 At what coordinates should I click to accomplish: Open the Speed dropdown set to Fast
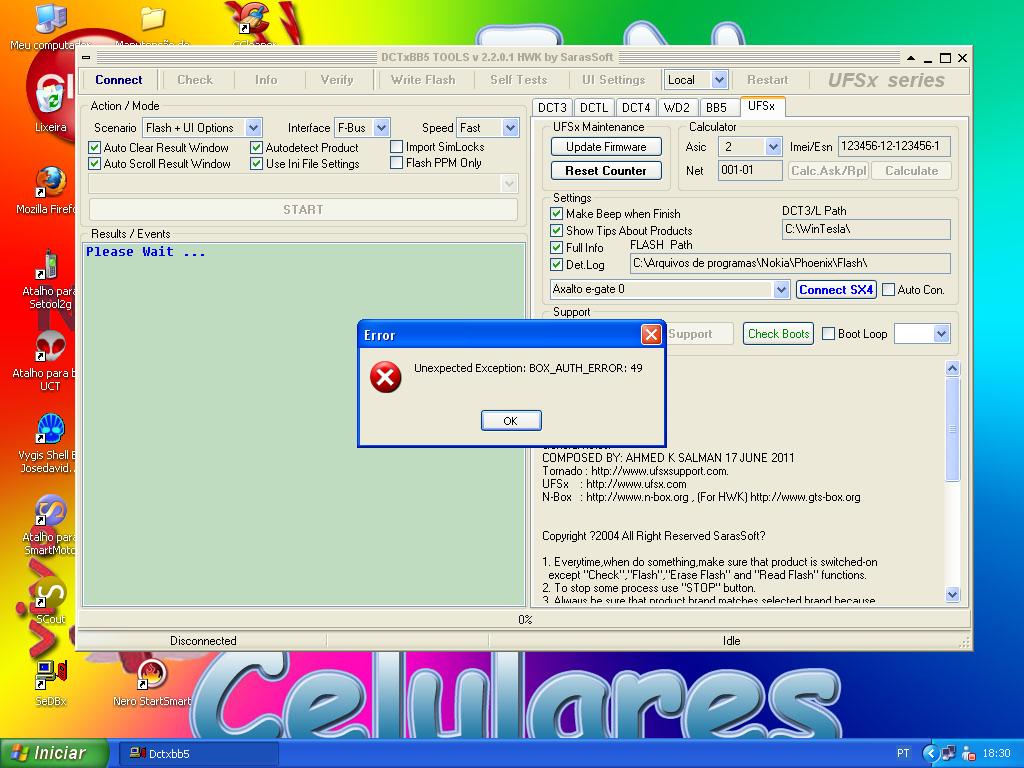(511, 127)
